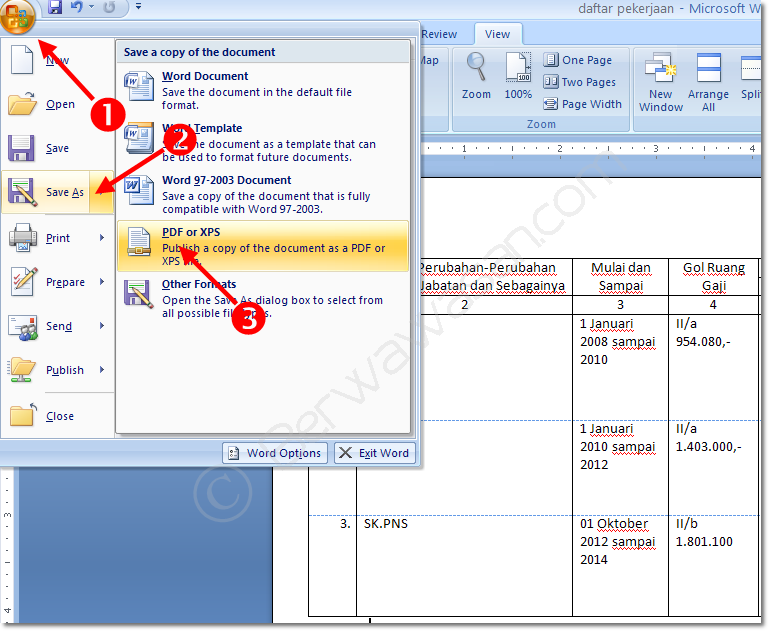Click the Other Formats disk icon
The image size is (769, 631).
pyautogui.click(x=139, y=294)
